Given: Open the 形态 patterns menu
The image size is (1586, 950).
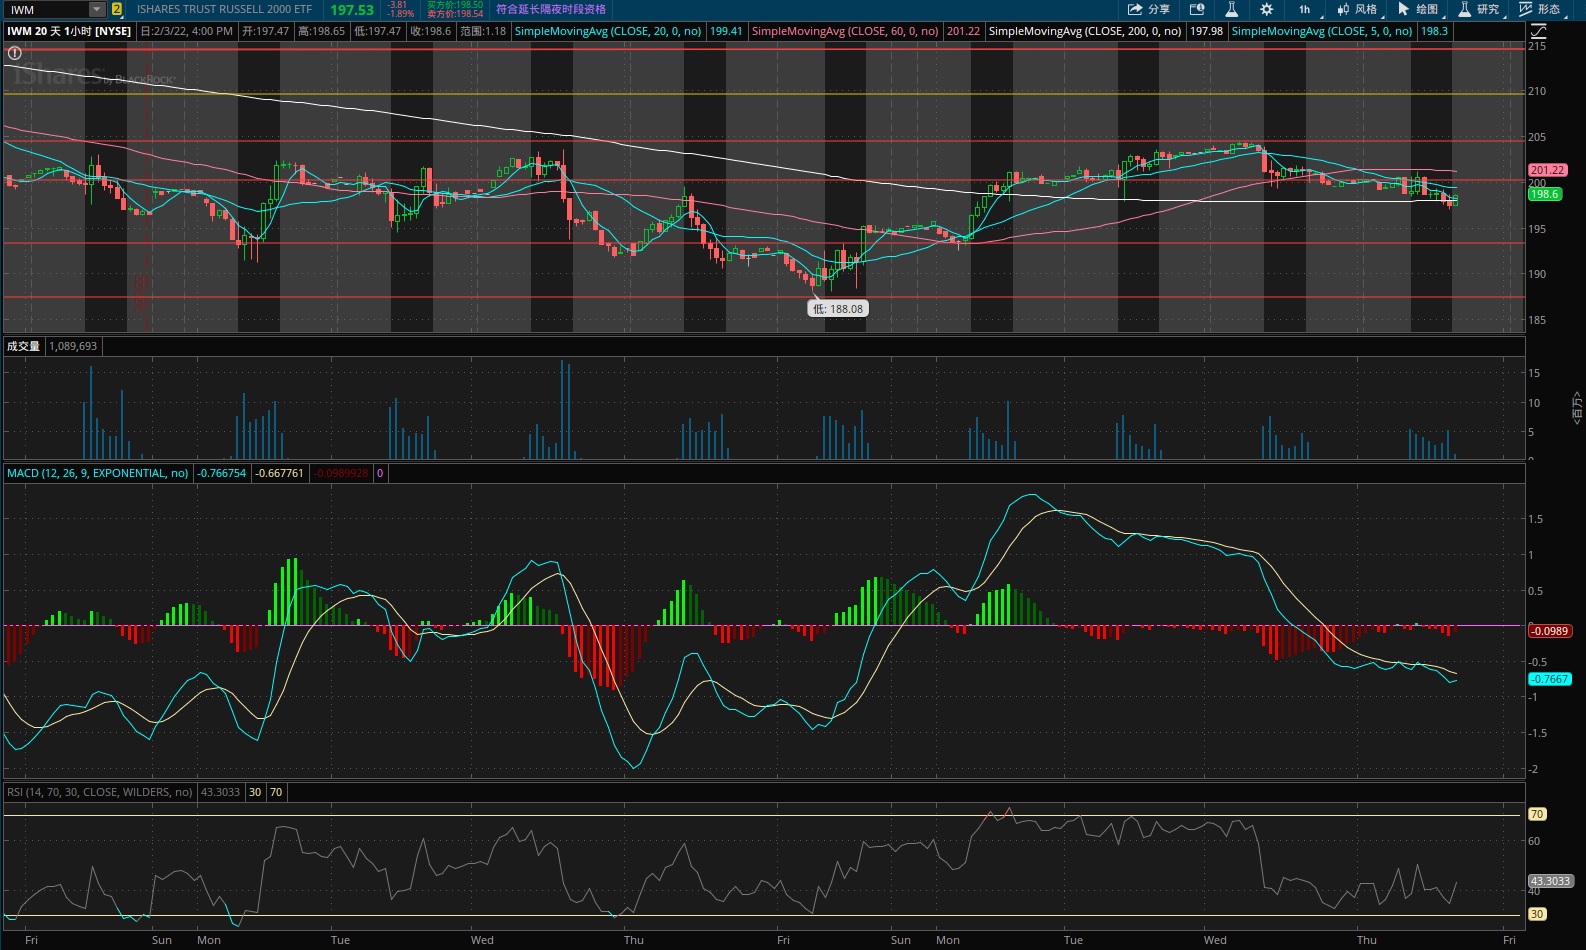Looking at the screenshot, I should point(1540,9).
